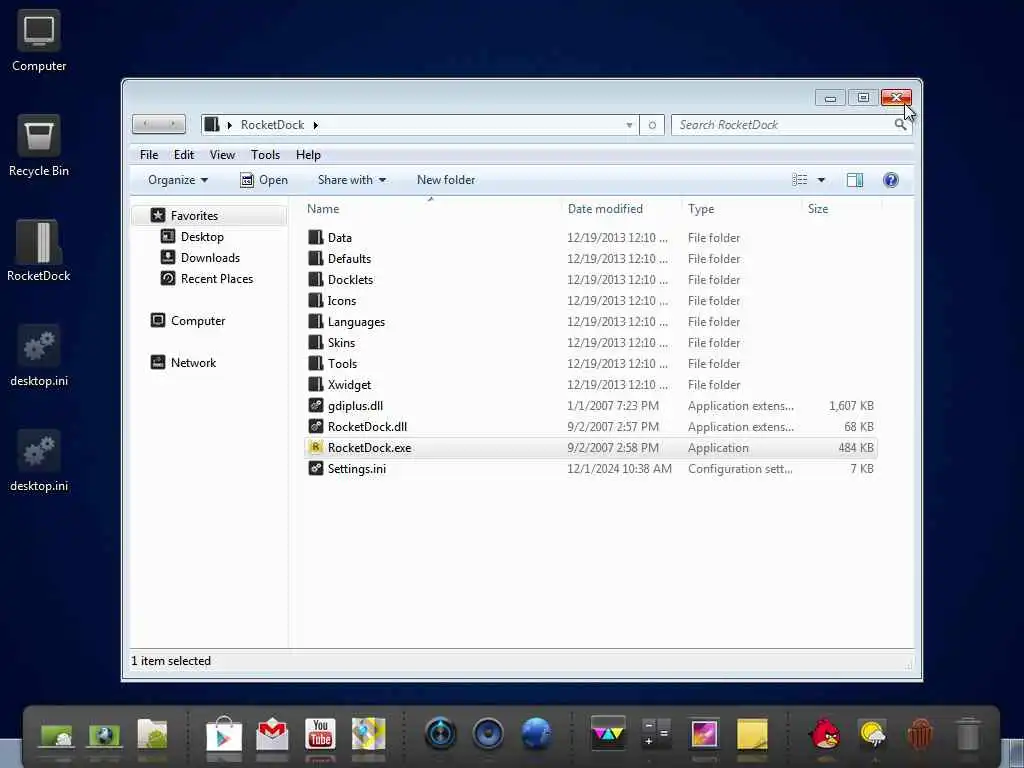Image resolution: width=1024 pixels, height=768 pixels.
Task: Open the Organize dropdown
Action: click(178, 180)
